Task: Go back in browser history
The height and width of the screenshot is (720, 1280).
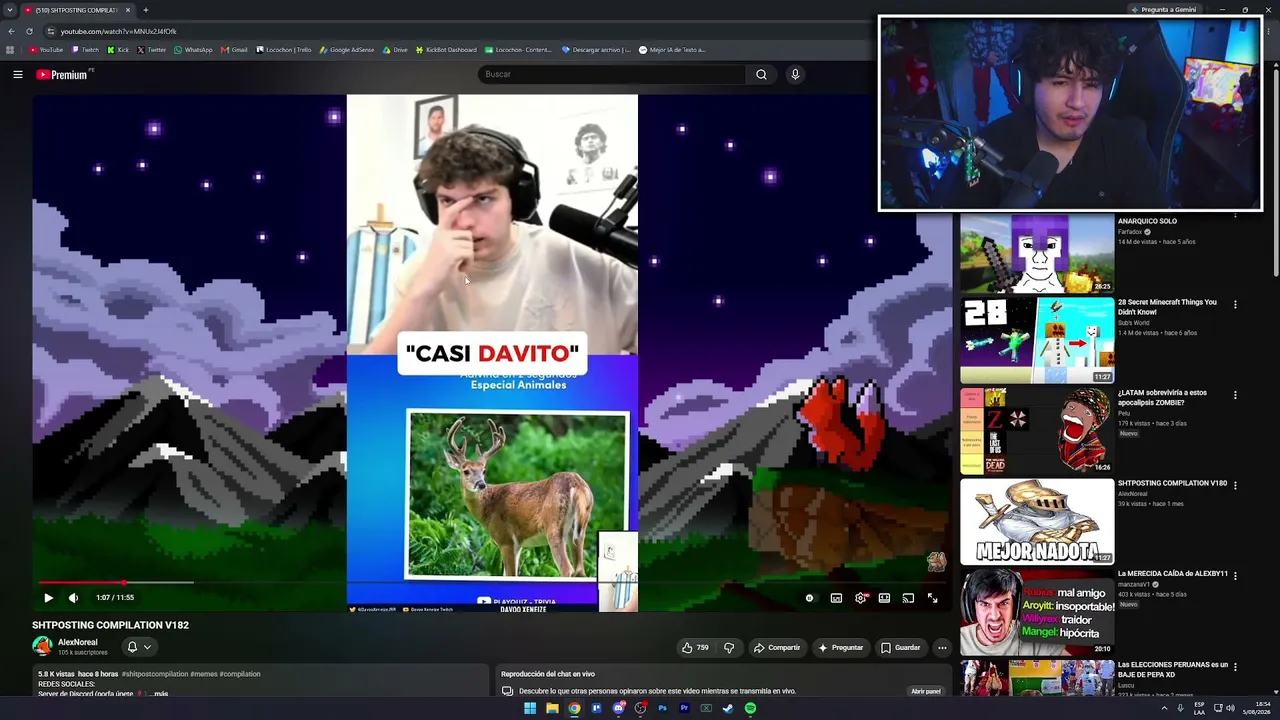Action: (x=11, y=31)
